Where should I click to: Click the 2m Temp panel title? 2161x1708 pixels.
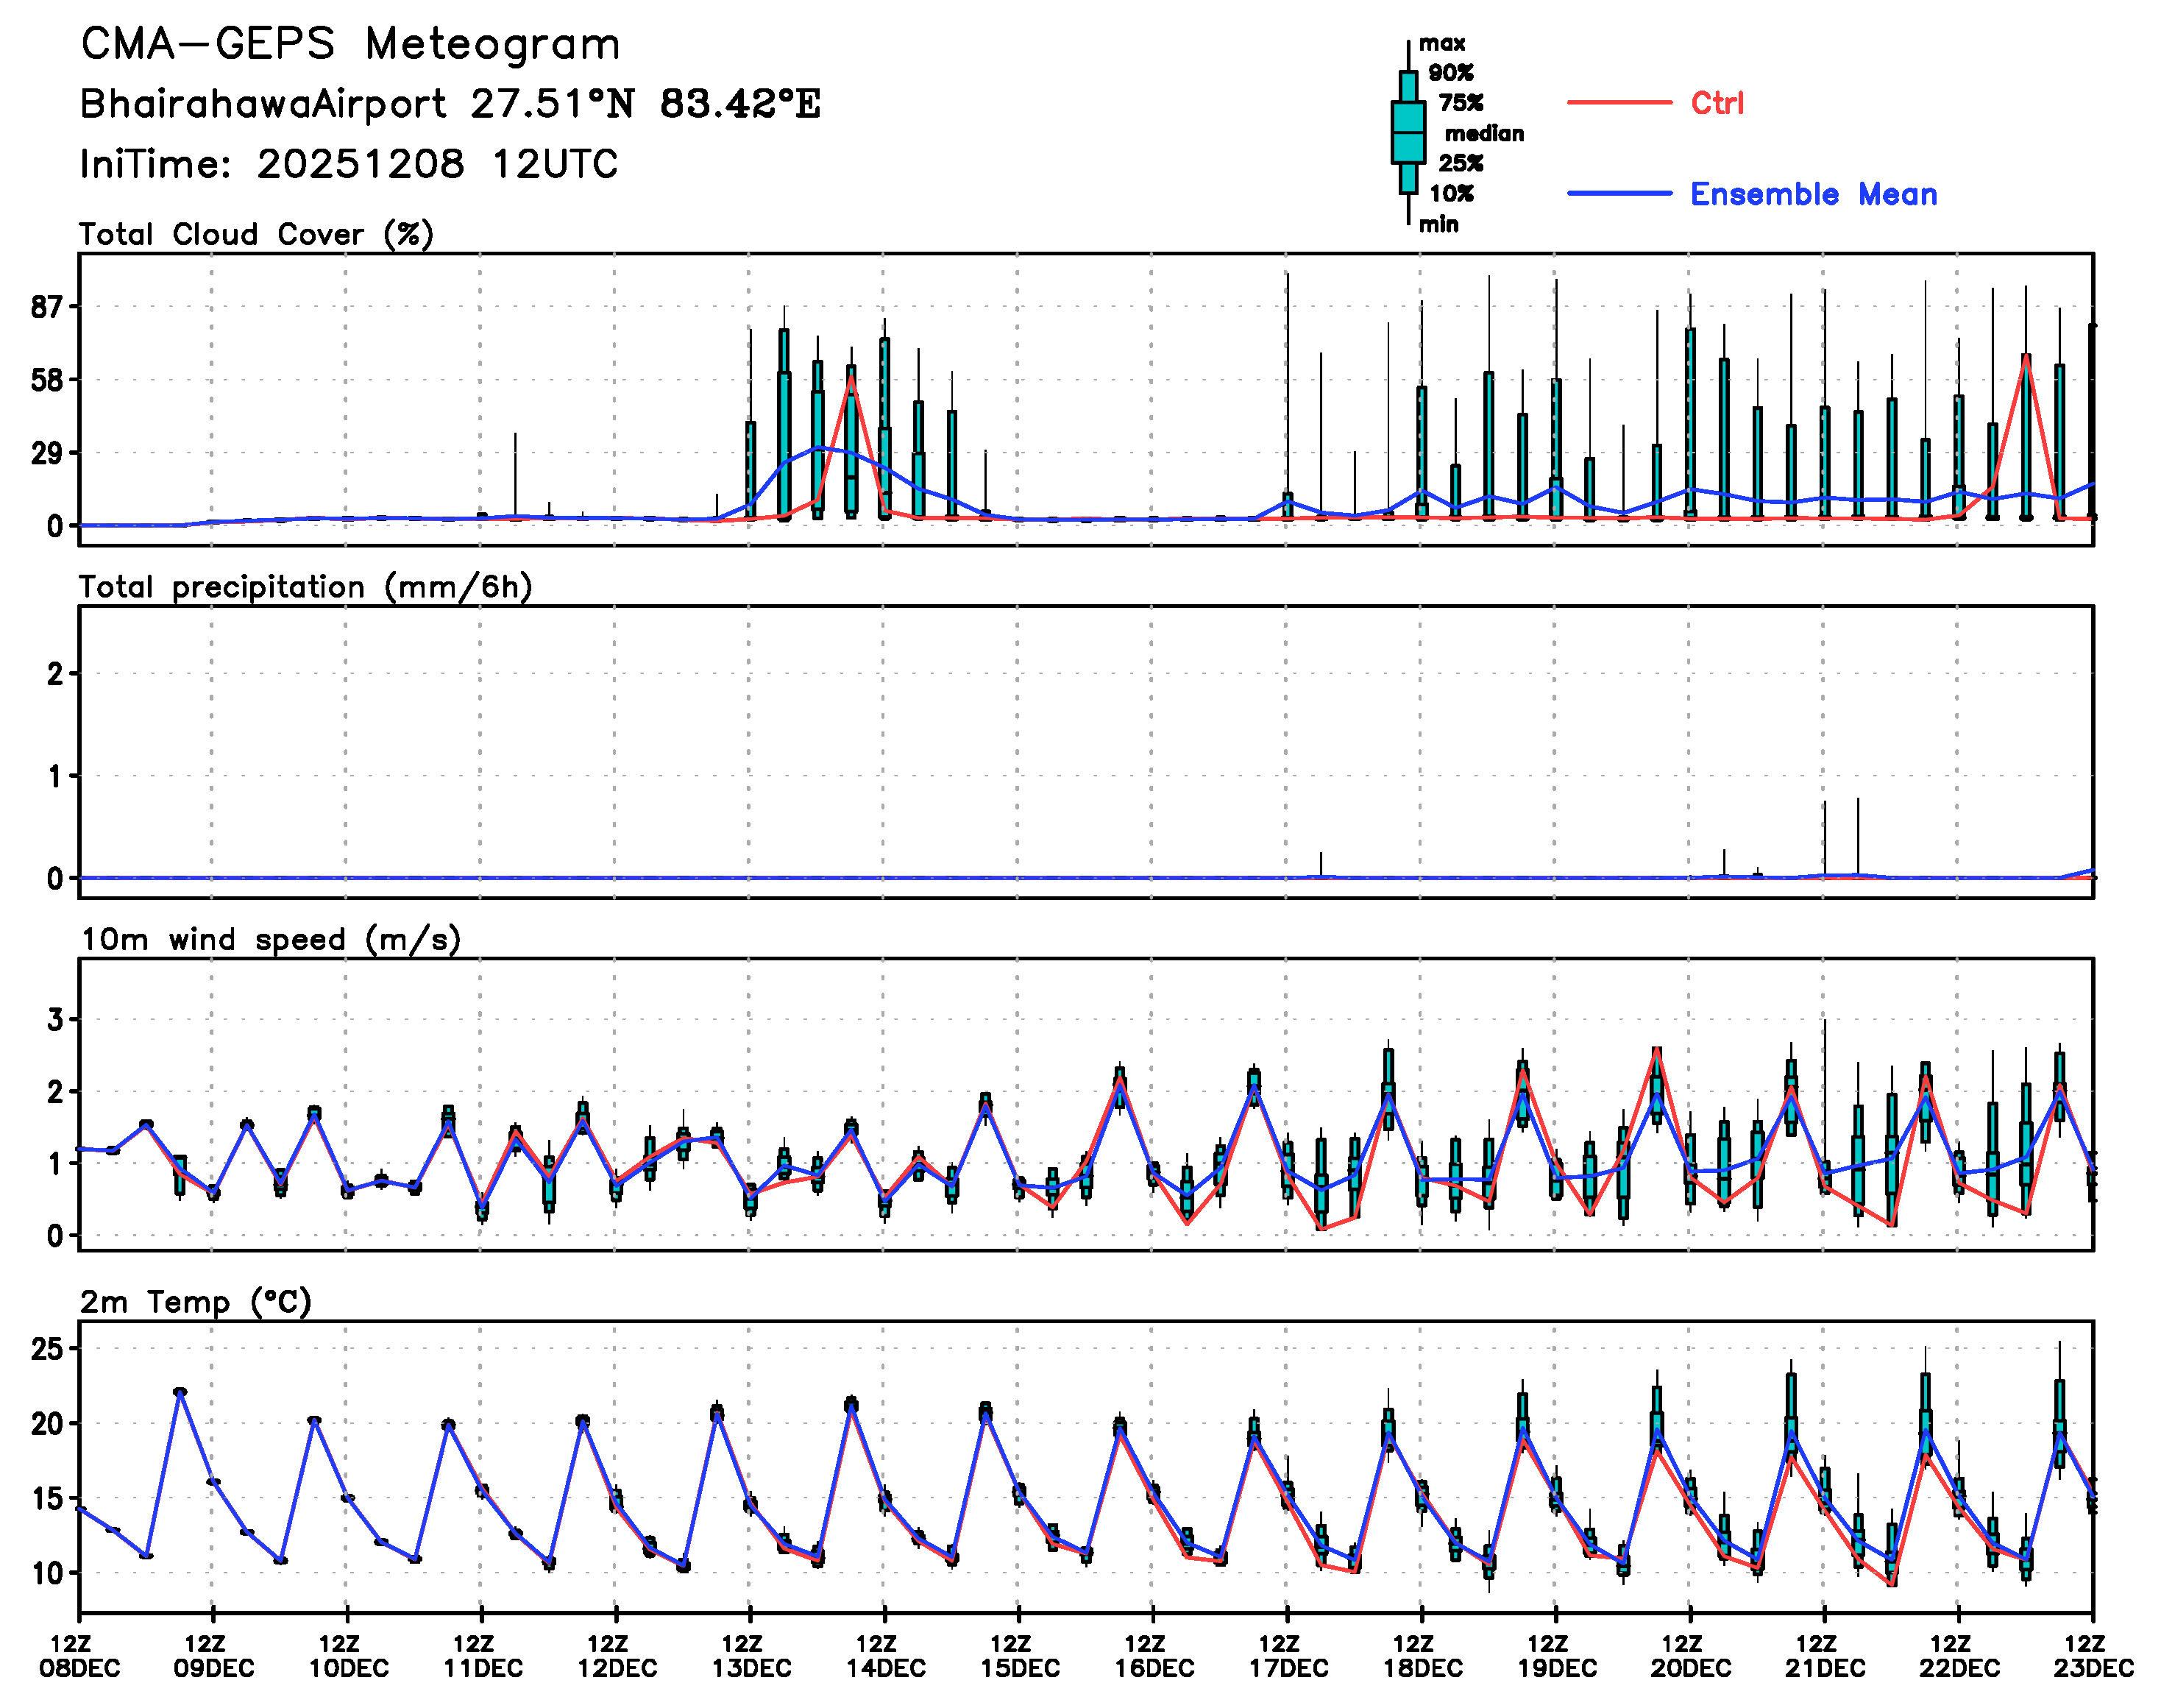[x=196, y=1302]
